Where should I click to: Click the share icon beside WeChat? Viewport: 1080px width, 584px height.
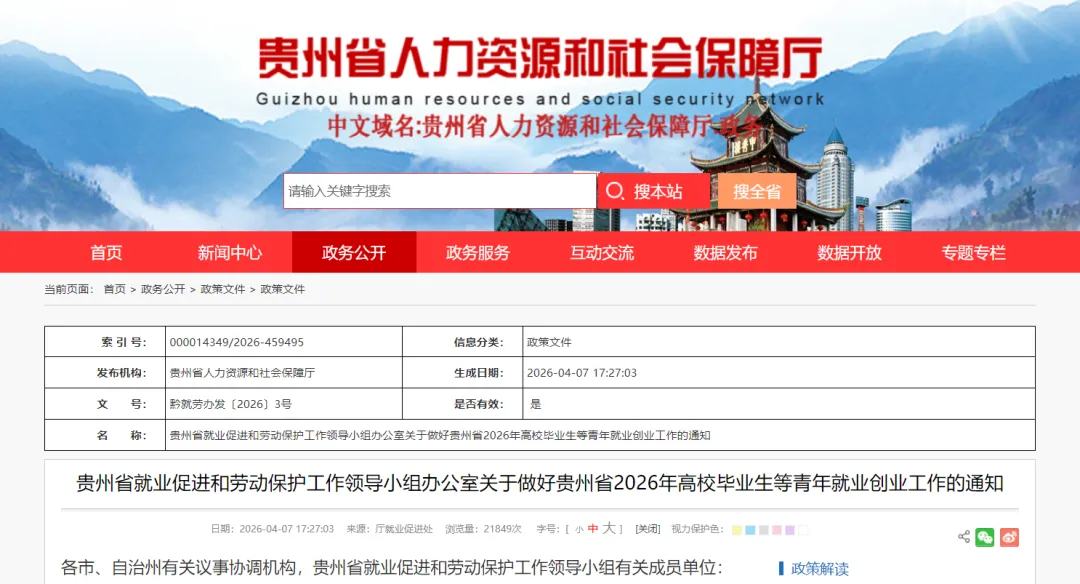pyautogui.click(x=964, y=537)
